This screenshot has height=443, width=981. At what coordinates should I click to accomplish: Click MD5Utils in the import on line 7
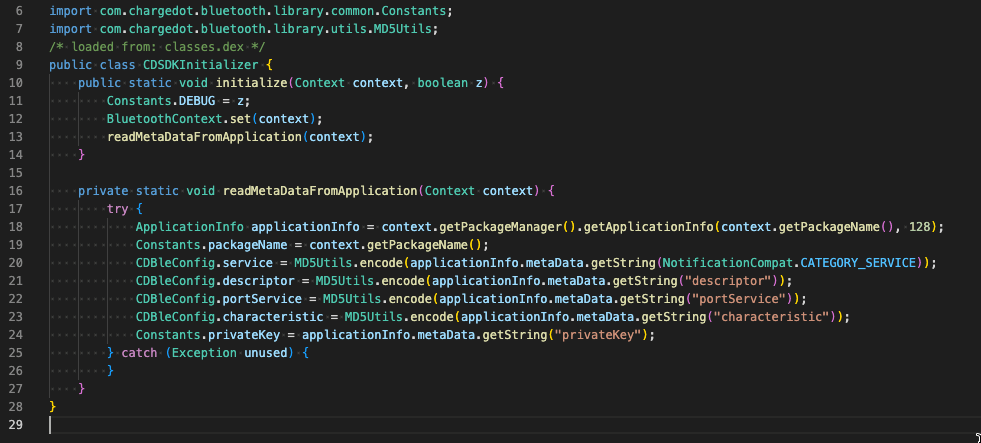coord(404,29)
